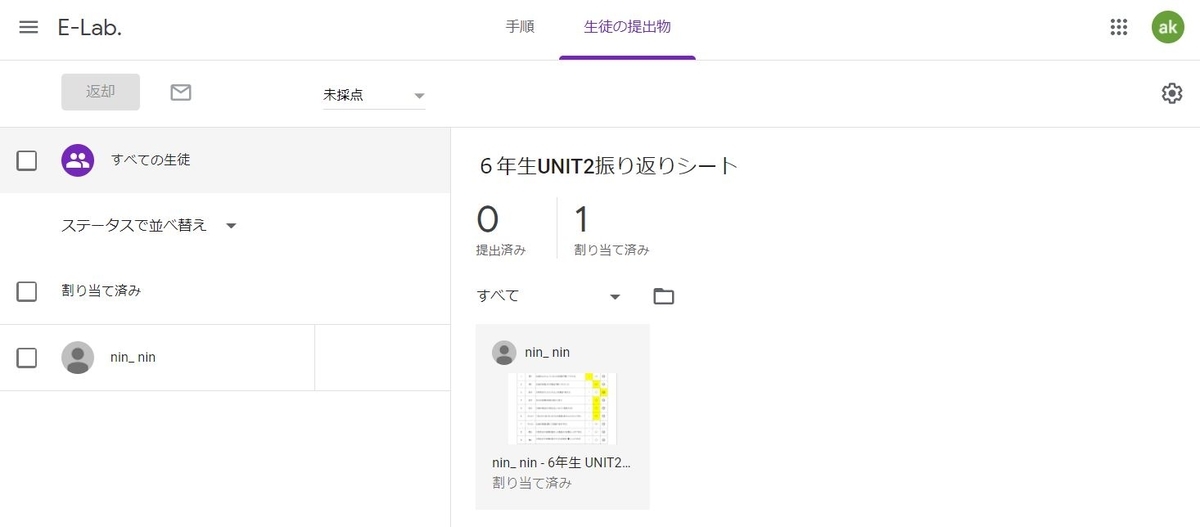Select nin_ nin name in student list
Viewport: 1200px width, 527px height.
[x=133, y=357]
